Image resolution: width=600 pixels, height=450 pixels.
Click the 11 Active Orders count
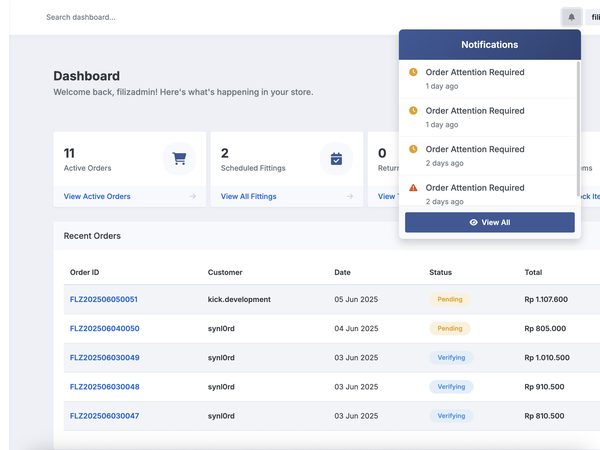pos(69,153)
